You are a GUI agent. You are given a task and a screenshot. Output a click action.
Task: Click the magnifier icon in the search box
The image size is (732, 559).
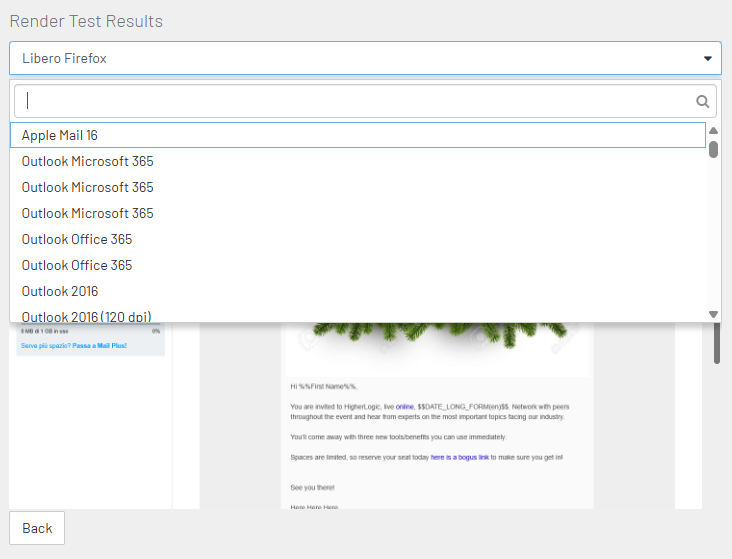pyautogui.click(x=702, y=101)
